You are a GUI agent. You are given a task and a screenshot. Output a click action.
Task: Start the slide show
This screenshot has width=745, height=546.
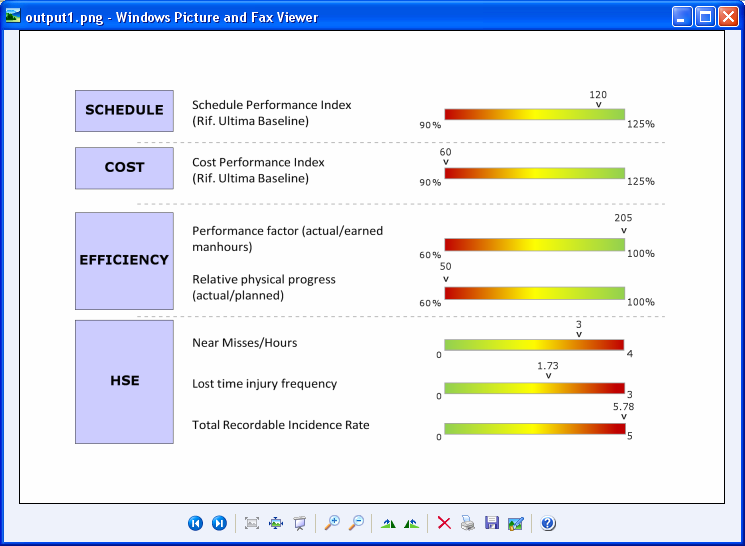point(299,523)
